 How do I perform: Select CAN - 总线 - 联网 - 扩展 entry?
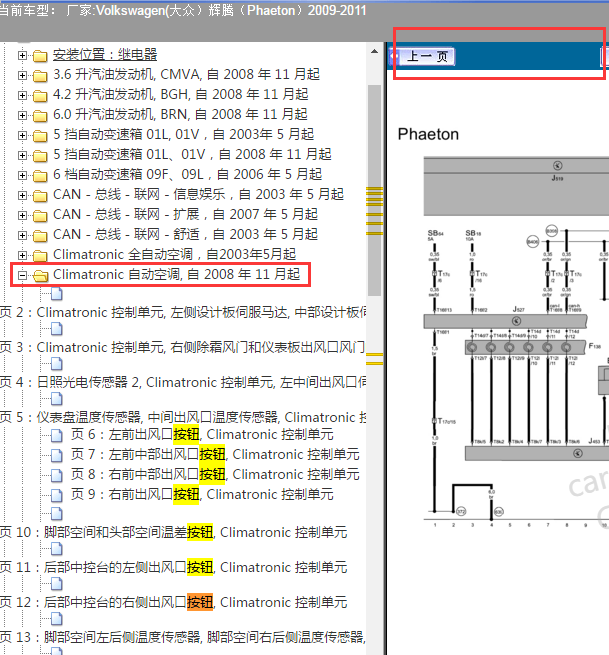pyautogui.click(x=185, y=215)
